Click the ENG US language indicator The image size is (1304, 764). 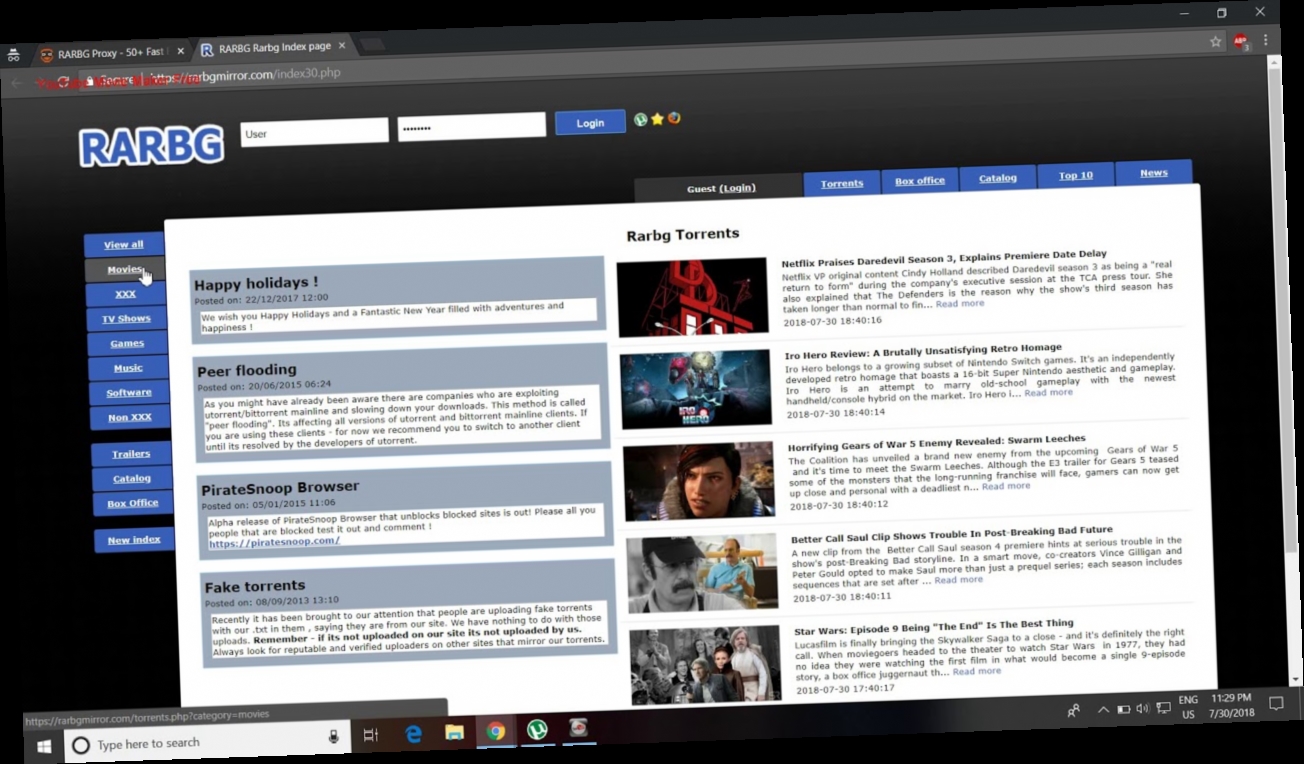pos(1188,707)
